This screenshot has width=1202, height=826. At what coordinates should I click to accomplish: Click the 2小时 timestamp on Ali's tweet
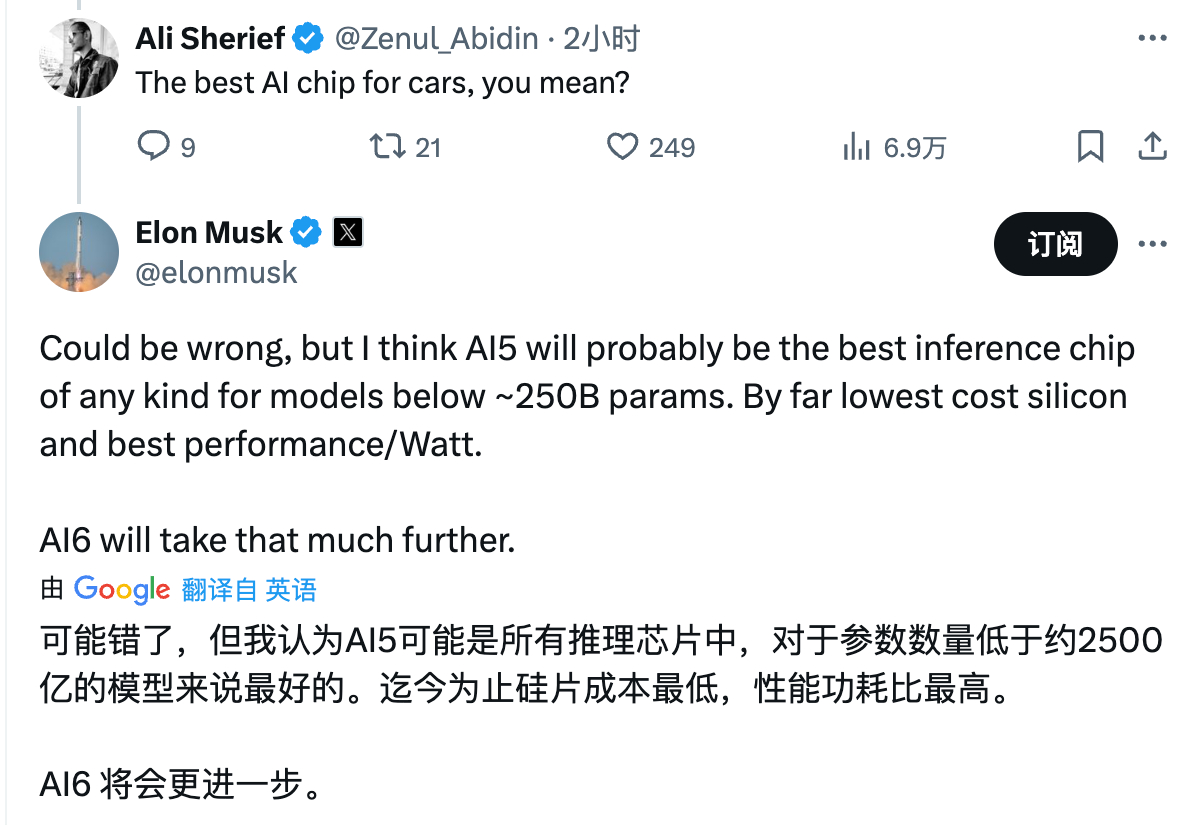tap(601, 39)
